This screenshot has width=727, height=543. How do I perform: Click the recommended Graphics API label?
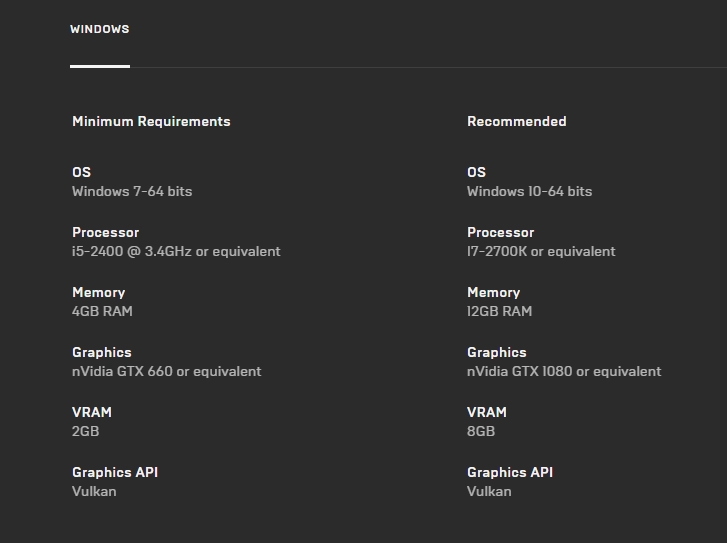coord(510,473)
